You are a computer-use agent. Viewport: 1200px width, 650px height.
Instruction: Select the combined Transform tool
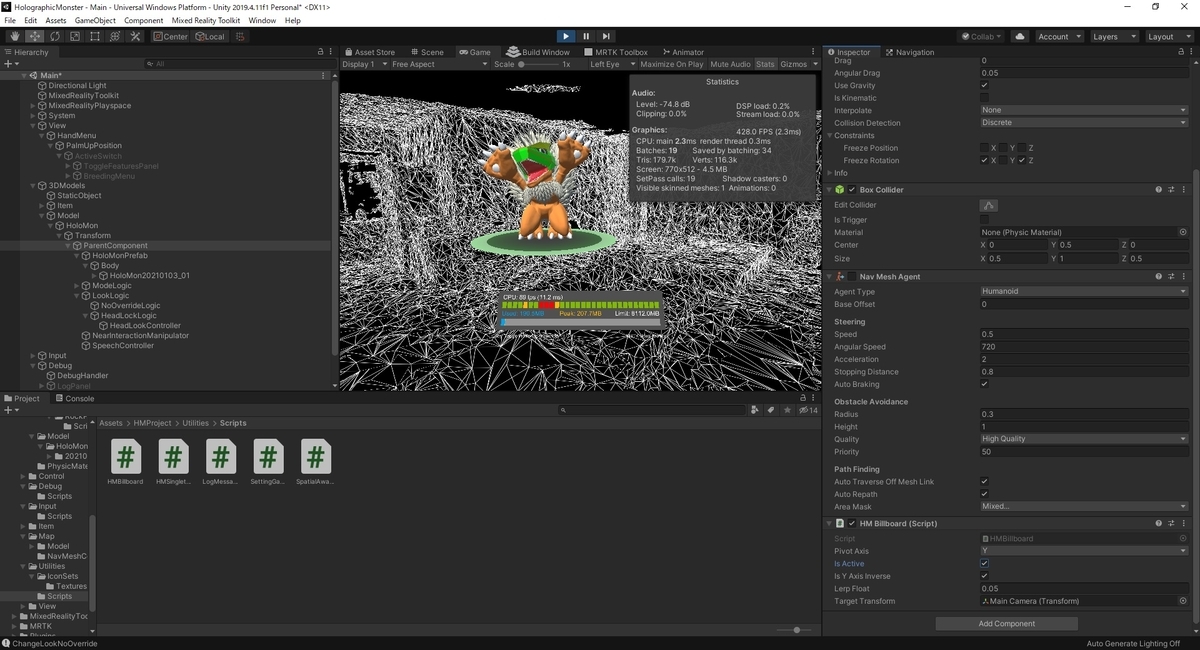click(x=114, y=36)
